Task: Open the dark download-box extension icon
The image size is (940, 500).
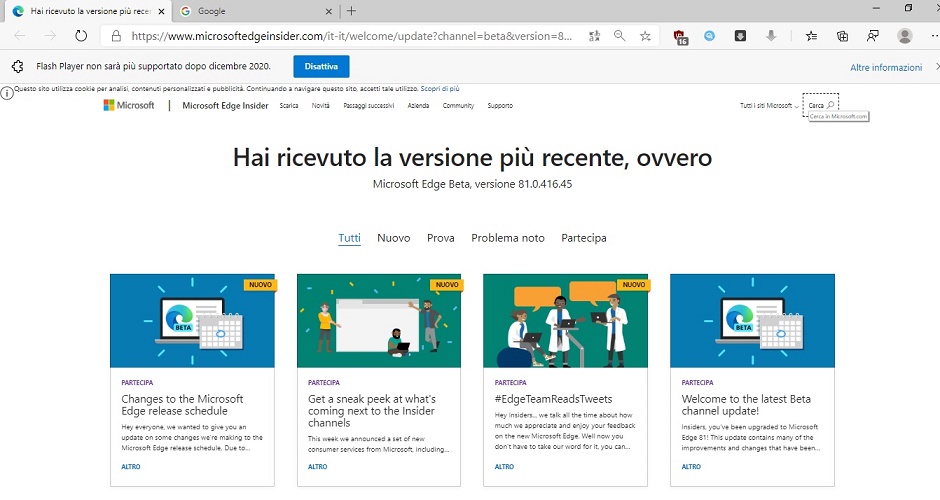Action: coord(740,36)
